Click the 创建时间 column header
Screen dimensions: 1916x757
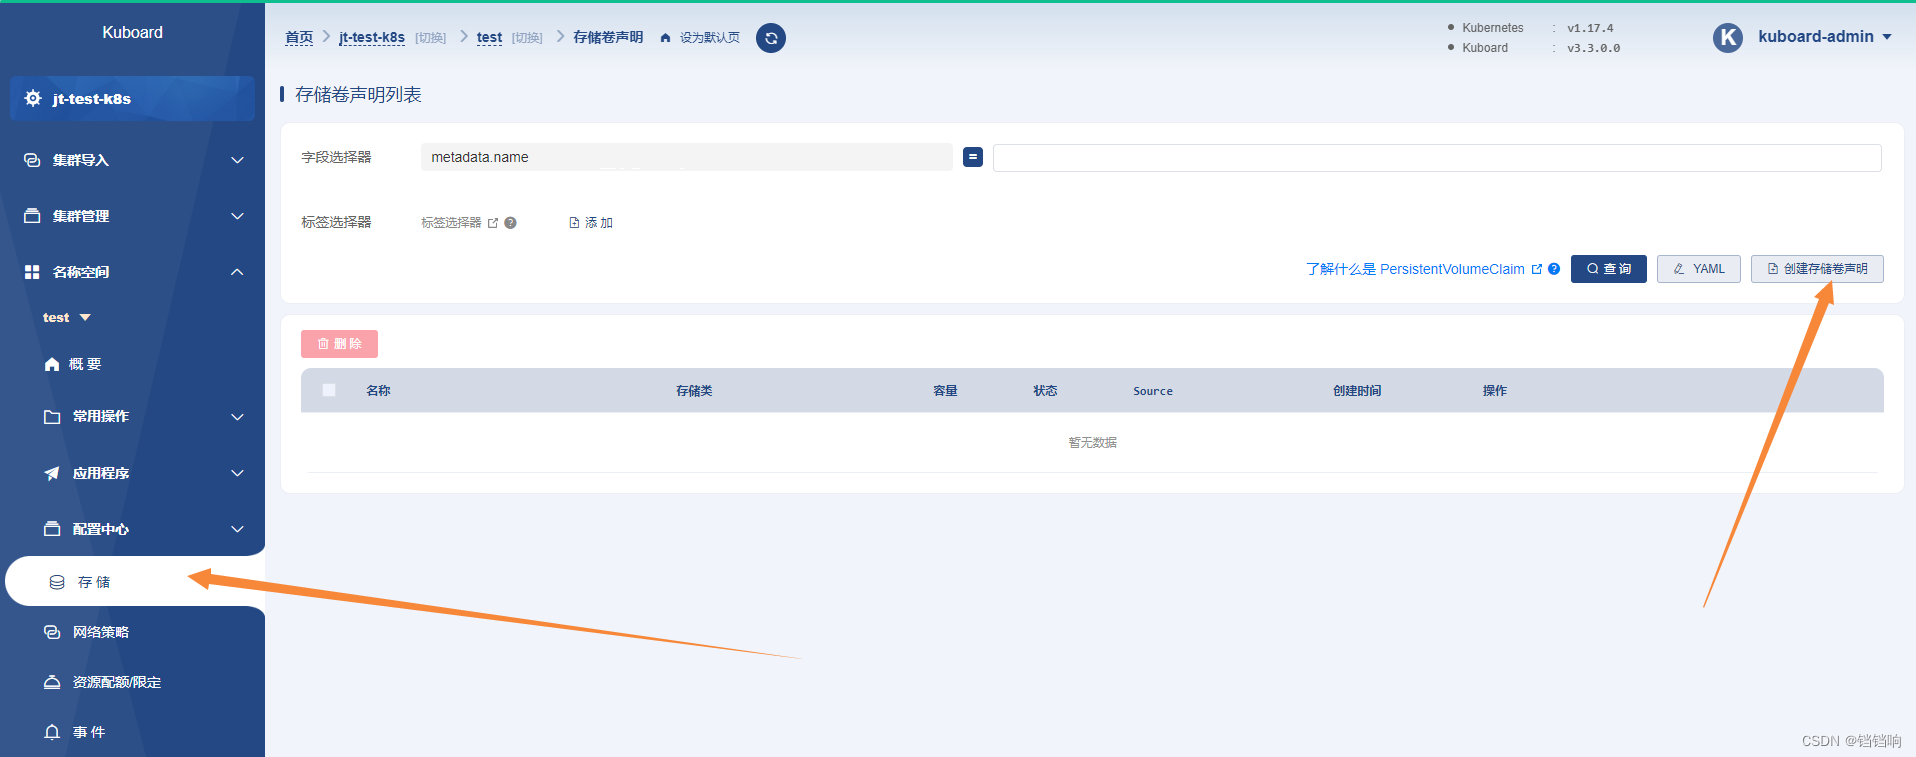[x=1357, y=391]
